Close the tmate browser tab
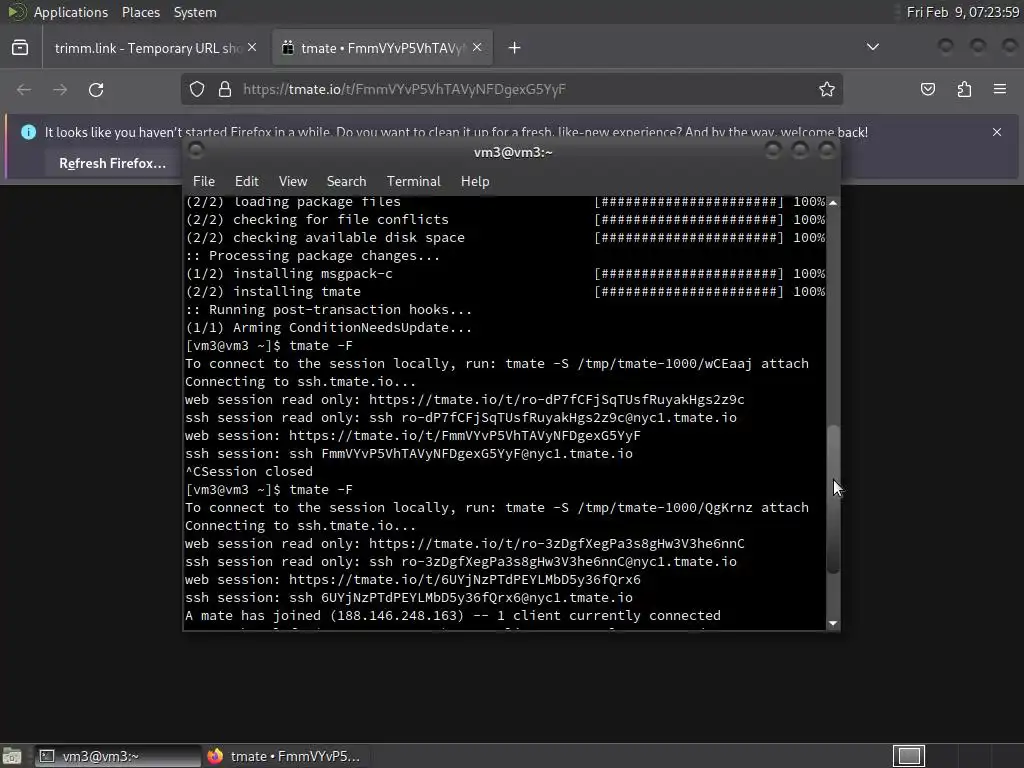The height and width of the screenshot is (768, 1024). (477, 48)
